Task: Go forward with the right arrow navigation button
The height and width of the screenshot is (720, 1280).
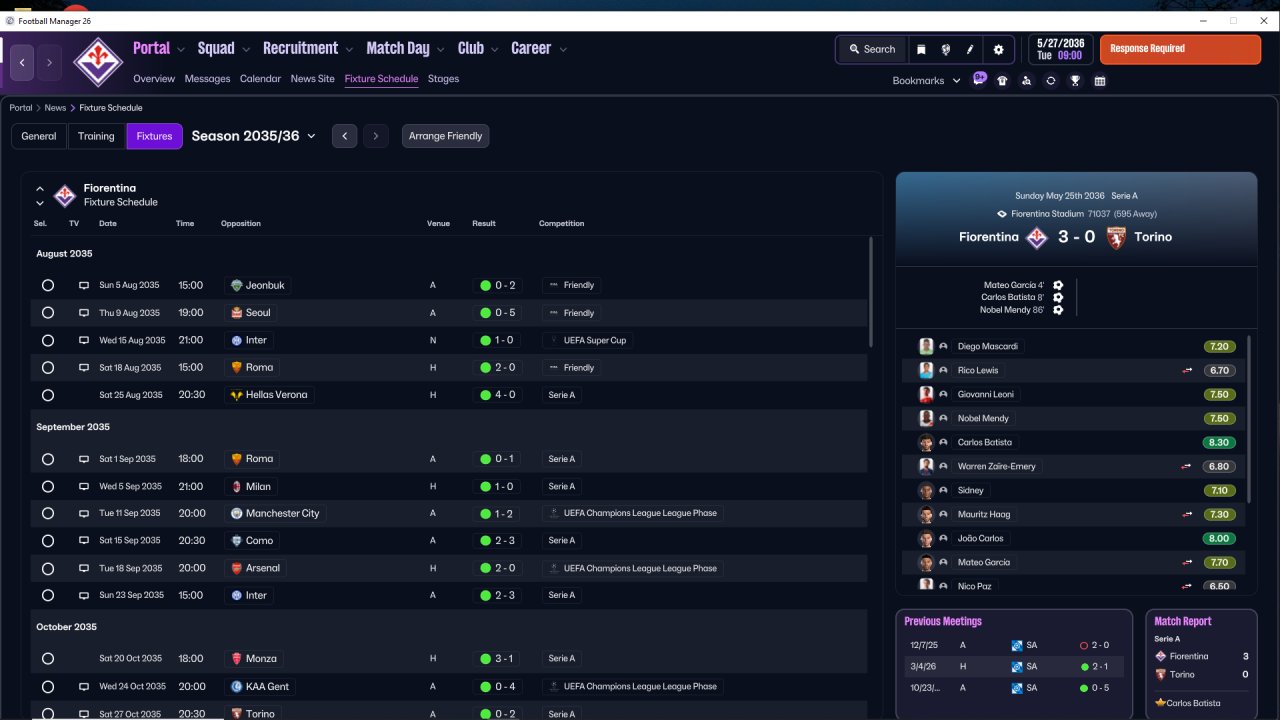Action: pyautogui.click(x=49, y=62)
